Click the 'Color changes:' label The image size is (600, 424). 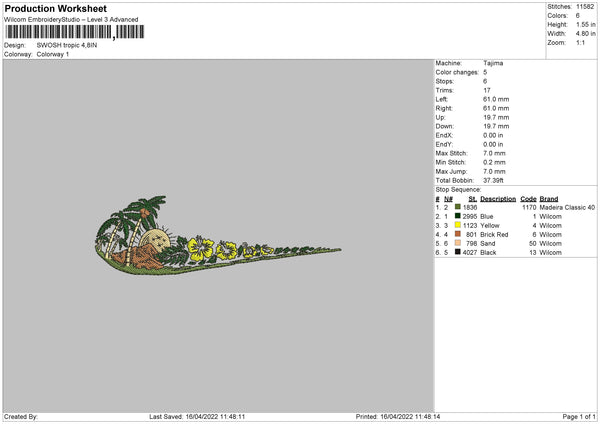[x=457, y=72]
